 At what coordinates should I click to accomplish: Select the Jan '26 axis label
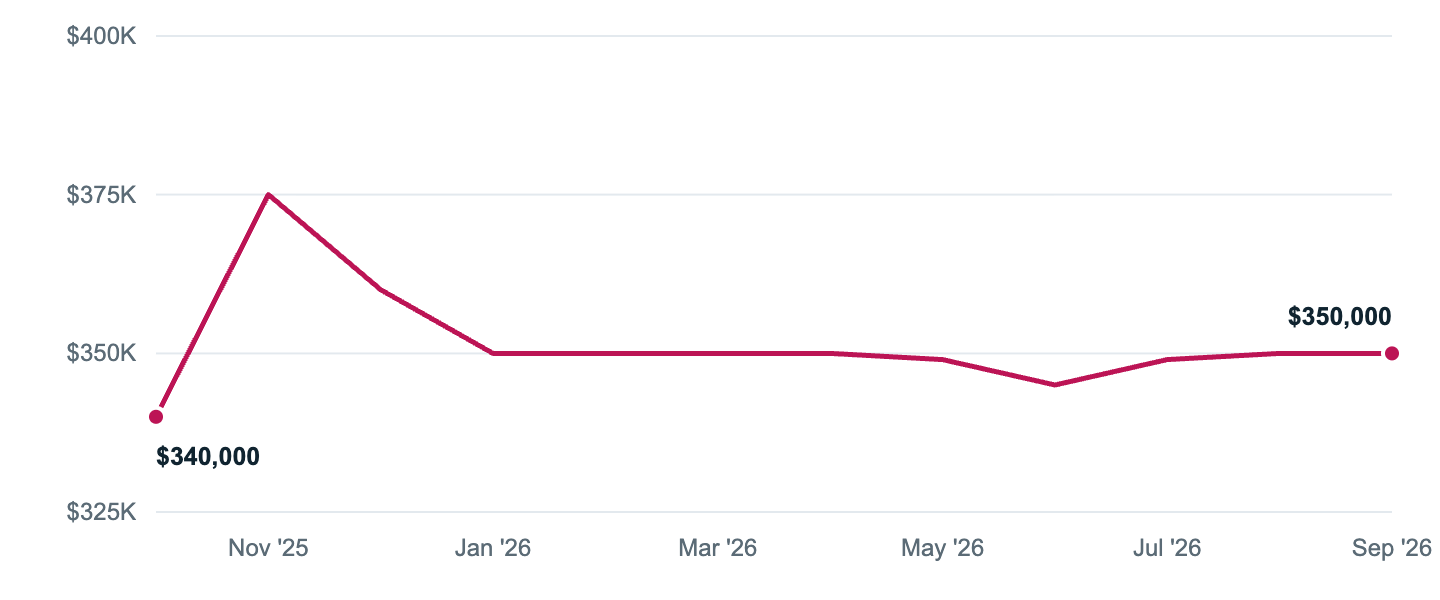click(492, 548)
